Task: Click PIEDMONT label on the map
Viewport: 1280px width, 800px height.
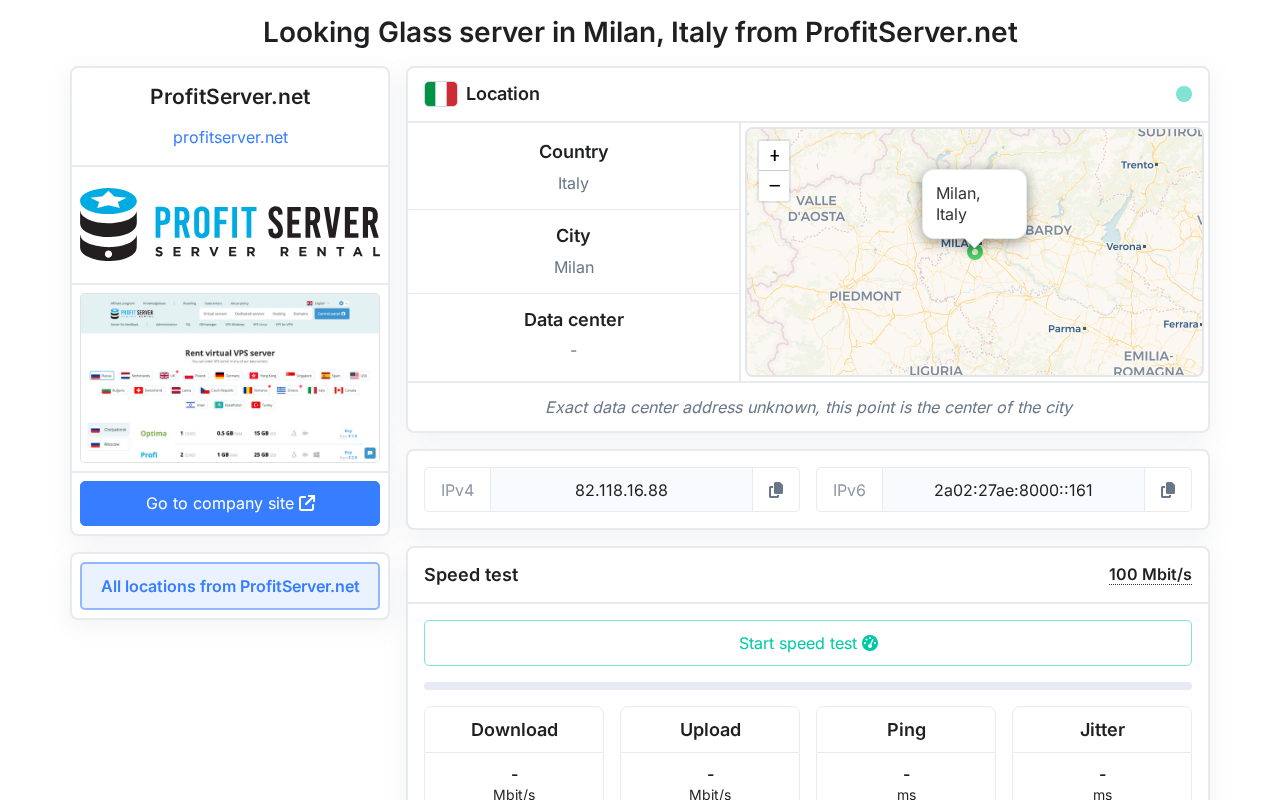Action: [x=865, y=296]
